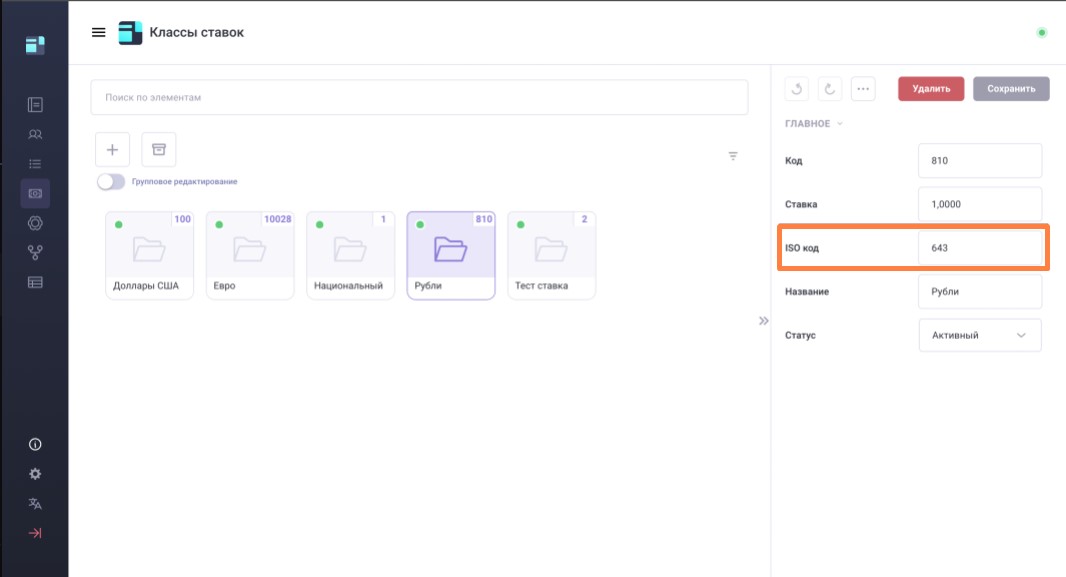Add a new element with the plus button
1066x577 pixels.
tap(112, 150)
